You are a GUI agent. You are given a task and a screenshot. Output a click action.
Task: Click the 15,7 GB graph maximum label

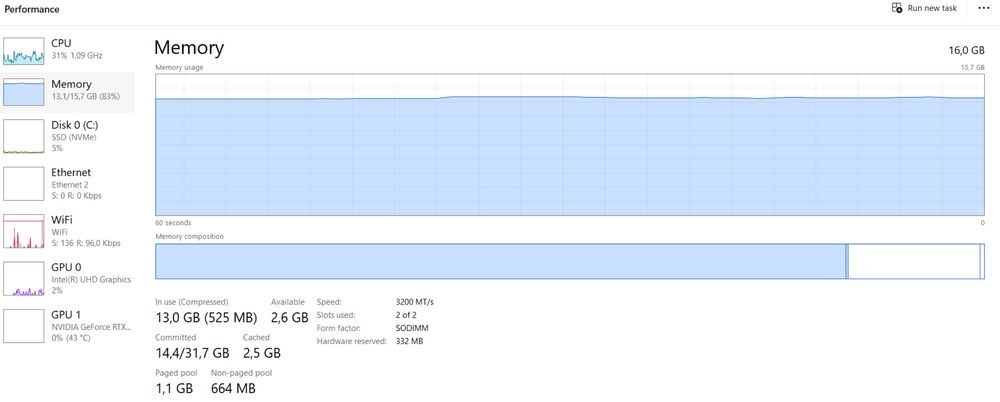[973, 67]
